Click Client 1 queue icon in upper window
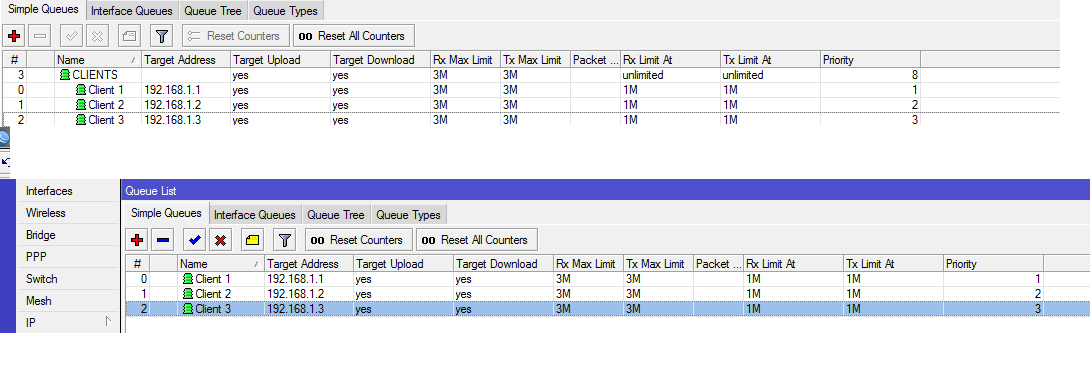The width and height of the screenshot is (1090, 368). 81,90
